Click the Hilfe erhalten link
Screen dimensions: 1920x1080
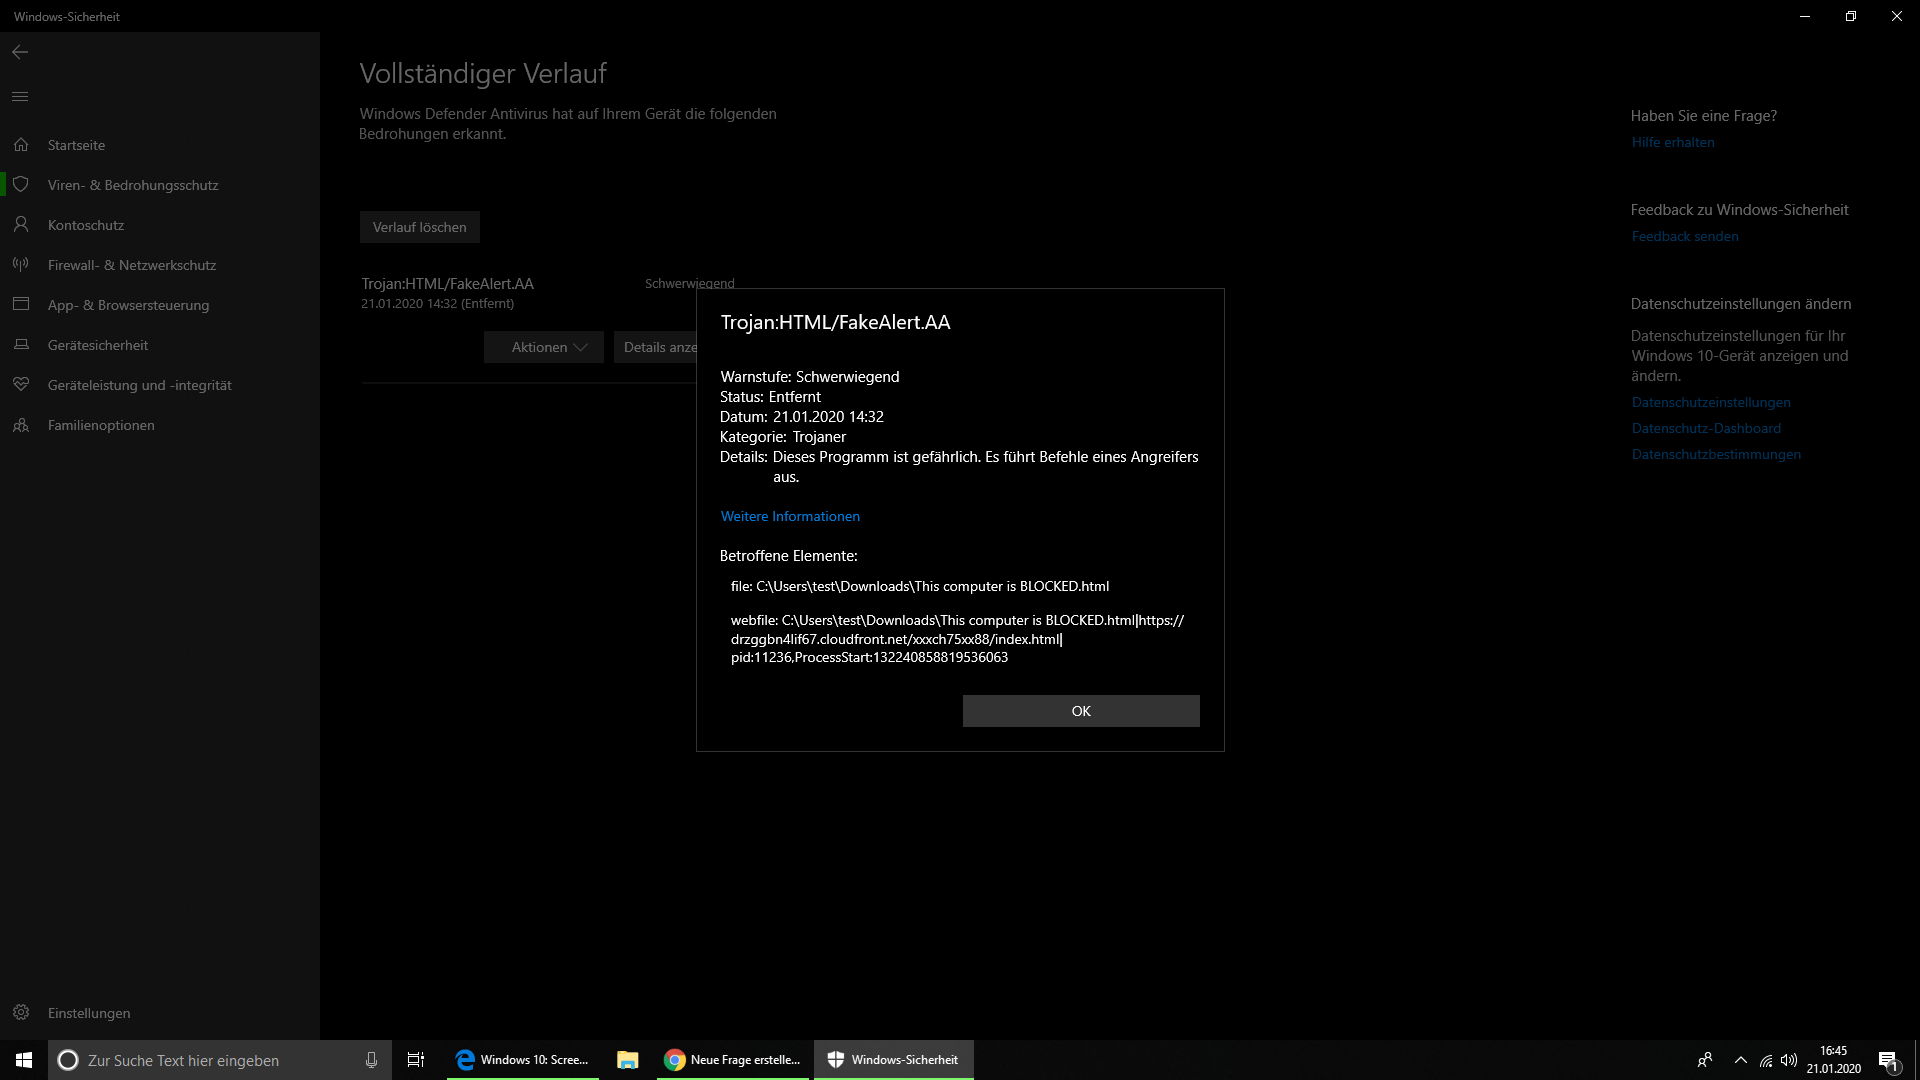1673,142
